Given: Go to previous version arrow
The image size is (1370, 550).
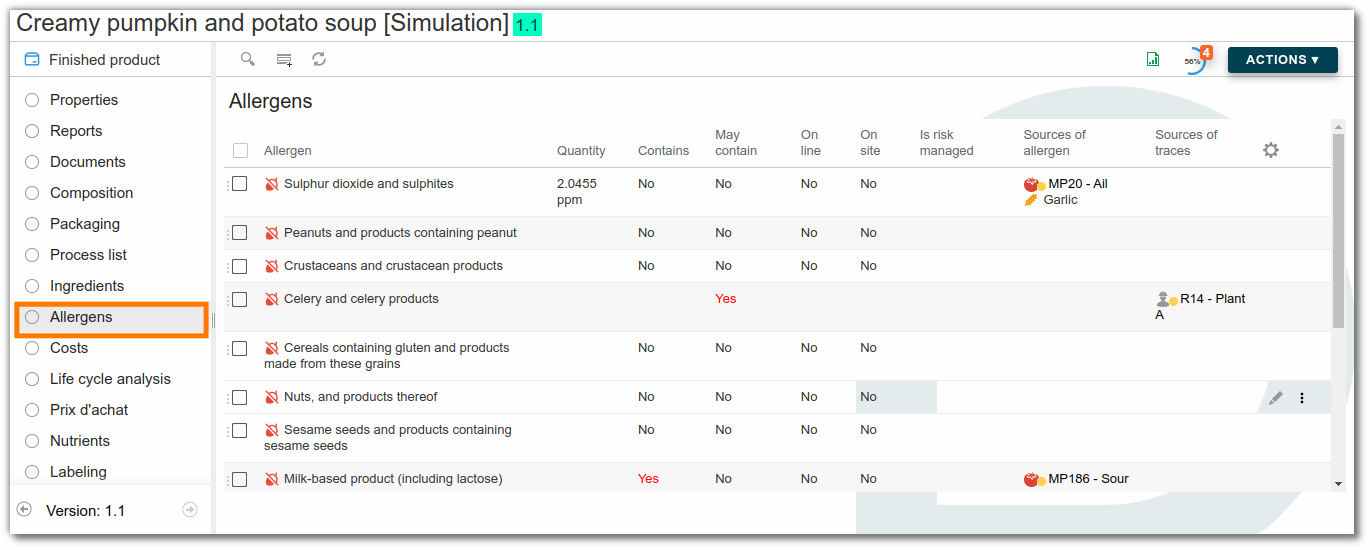Looking at the screenshot, I should coord(25,510).
